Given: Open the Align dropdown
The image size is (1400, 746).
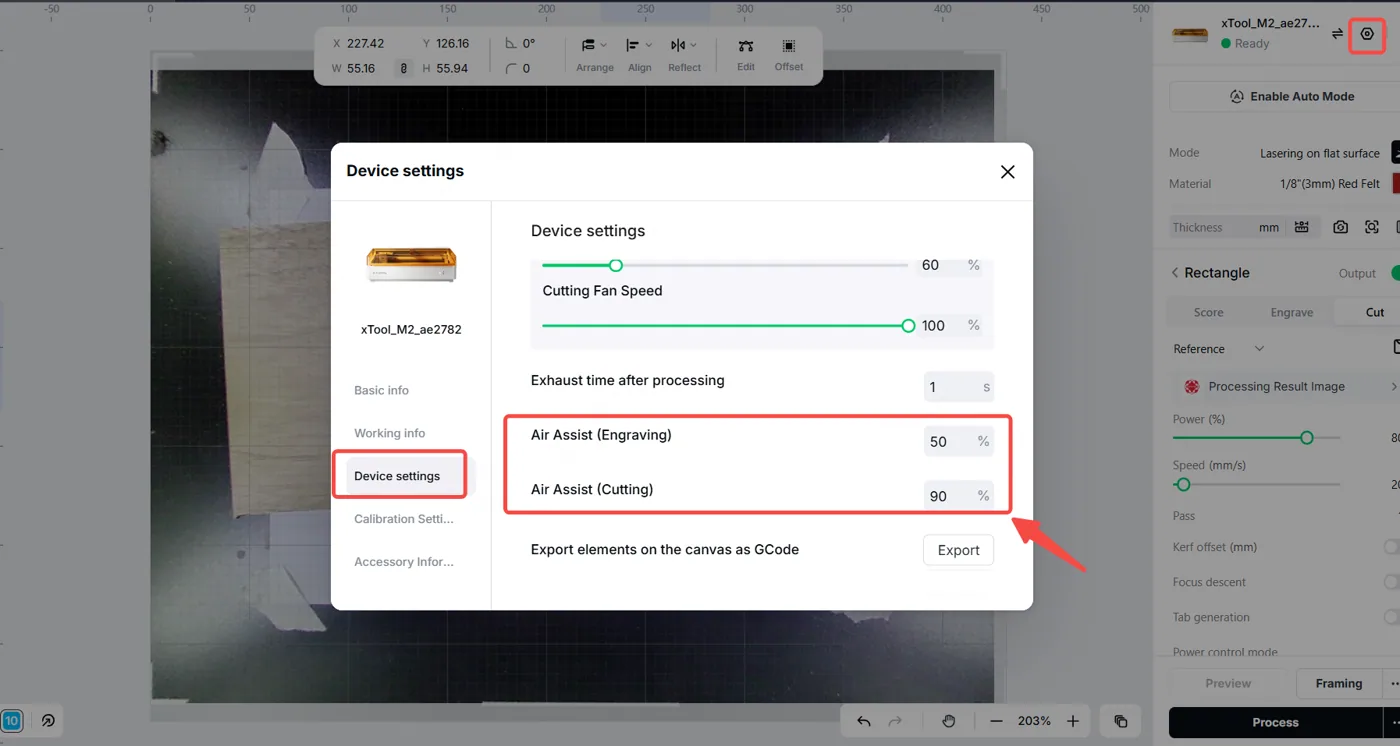Looking at the screenshot, I should (639, 54).
